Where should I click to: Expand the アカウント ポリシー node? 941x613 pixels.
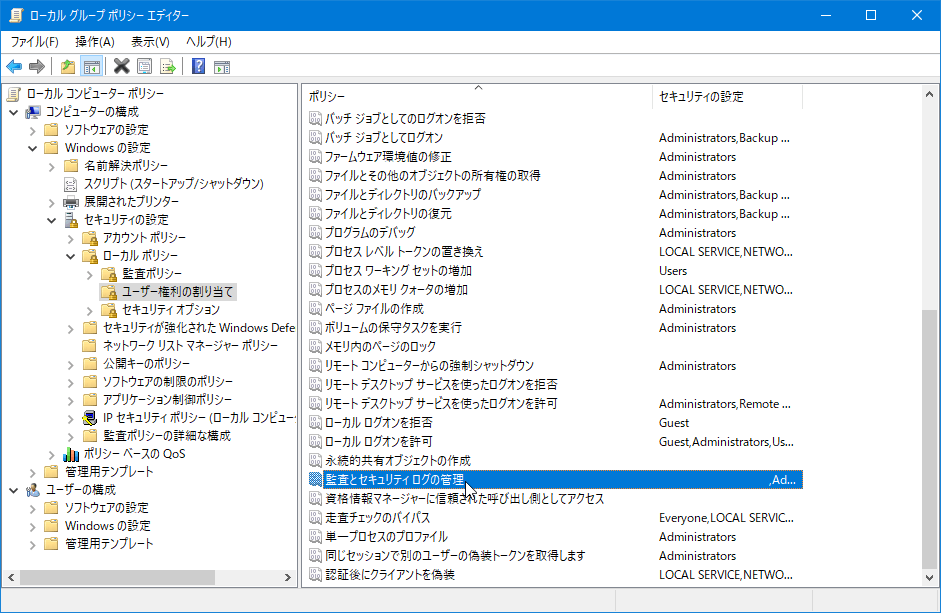[71, 238]
